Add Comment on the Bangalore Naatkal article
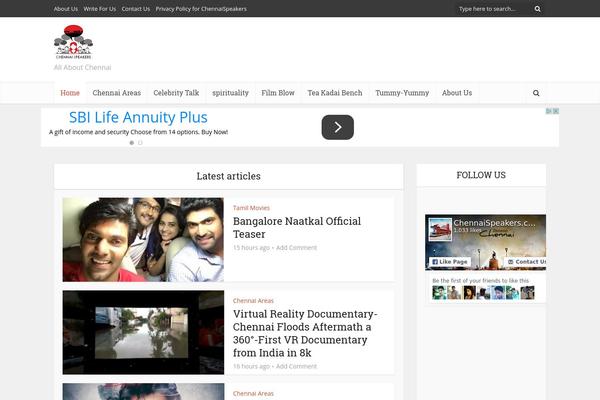Viewport: 600px width, 400px height. (297, 248)
